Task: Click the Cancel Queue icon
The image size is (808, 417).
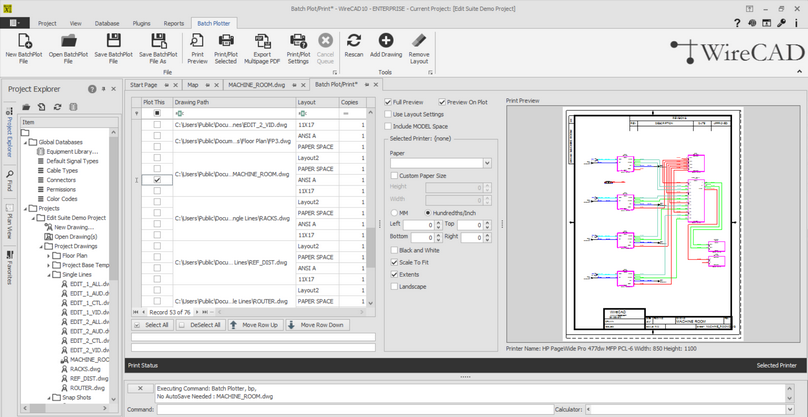Action: point(325,41)
